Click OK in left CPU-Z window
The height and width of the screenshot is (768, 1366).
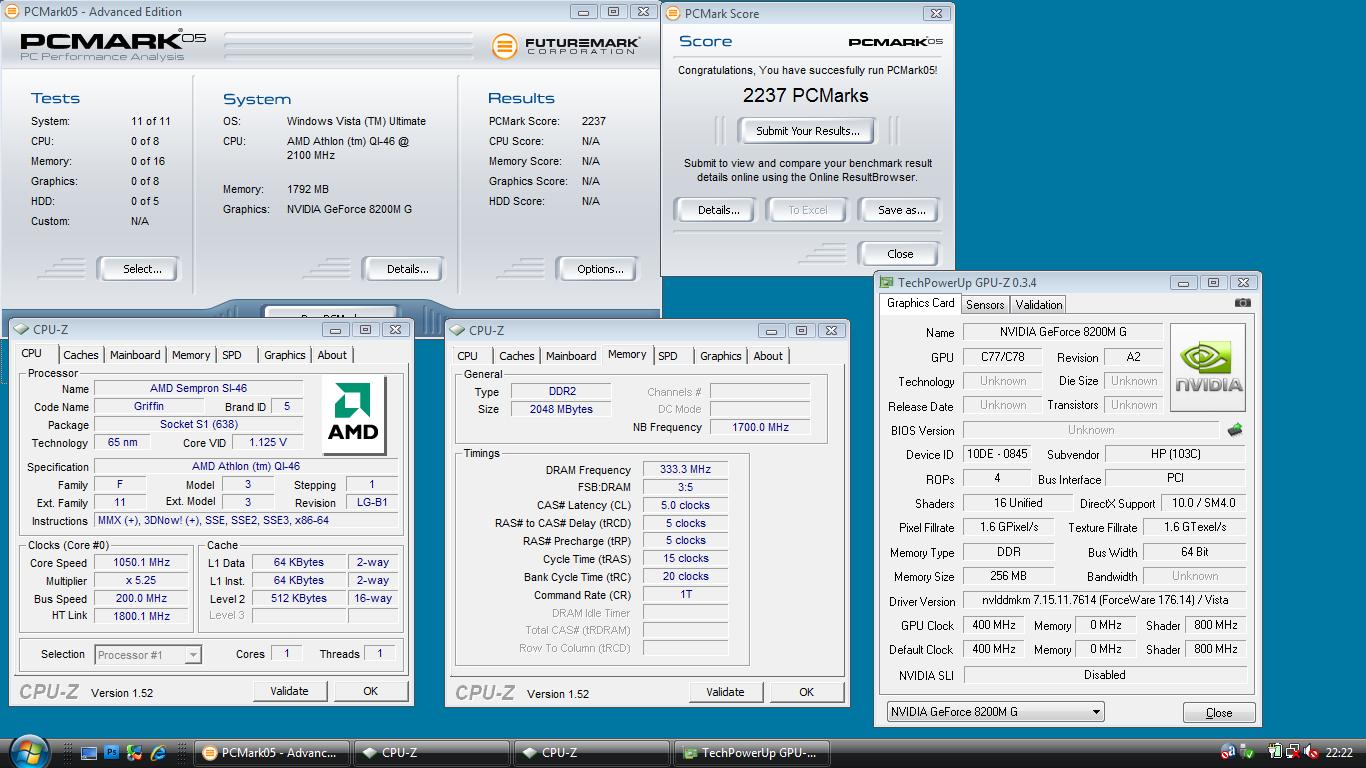pyautogui.click(x=370, y=691)
